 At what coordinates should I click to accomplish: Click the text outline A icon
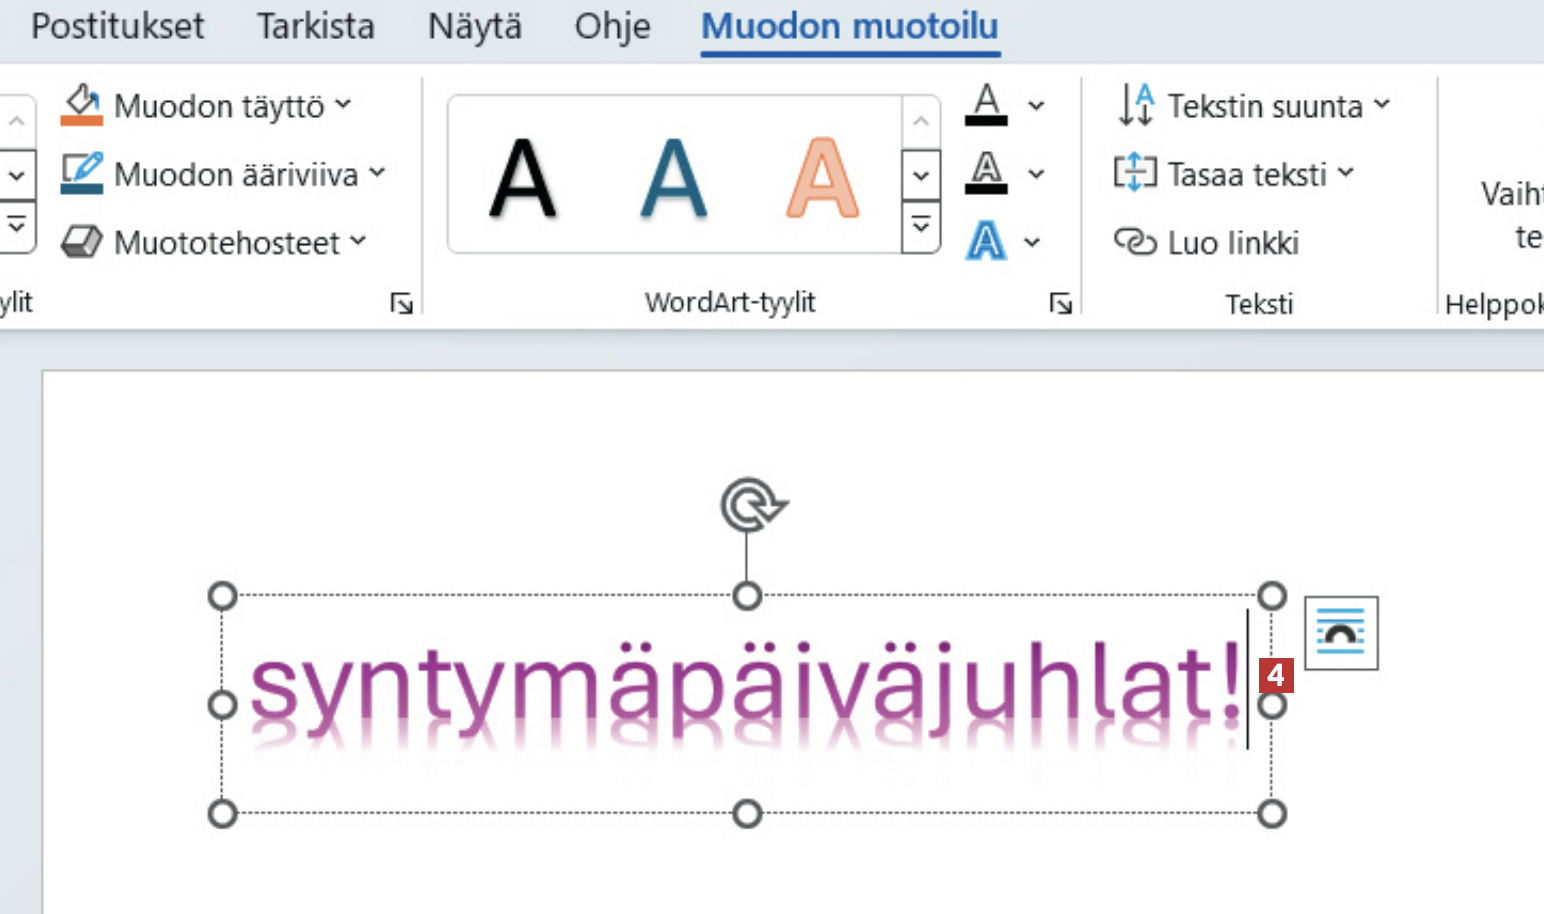pos(986,173)
